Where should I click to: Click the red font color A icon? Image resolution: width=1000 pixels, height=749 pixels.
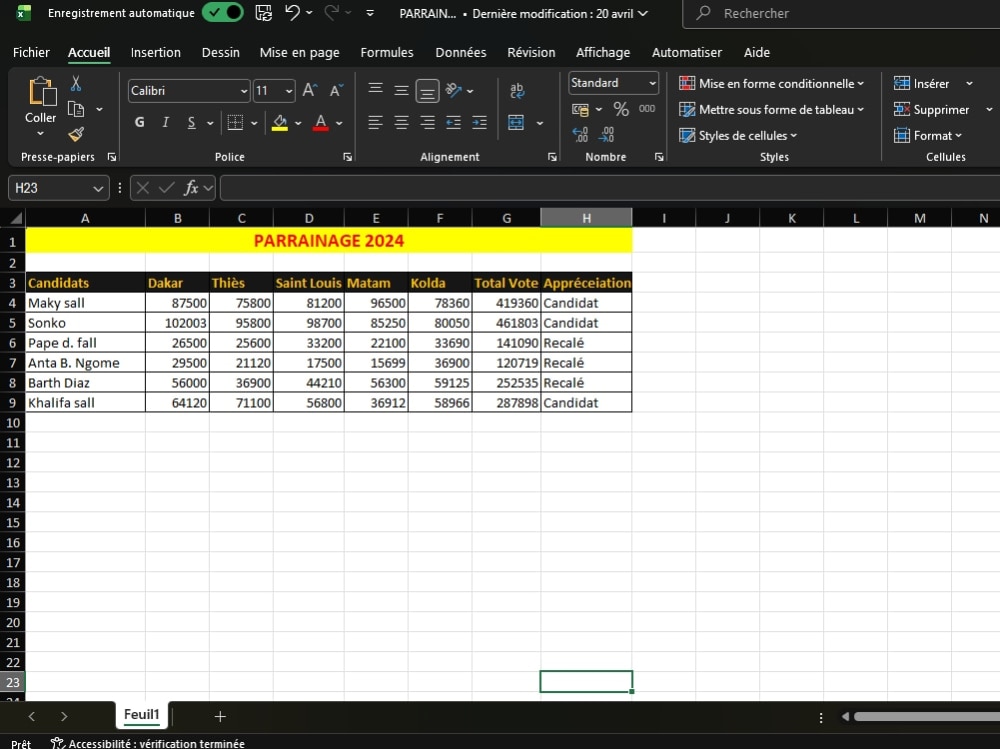pyautogui.click(x=321, y=122)
